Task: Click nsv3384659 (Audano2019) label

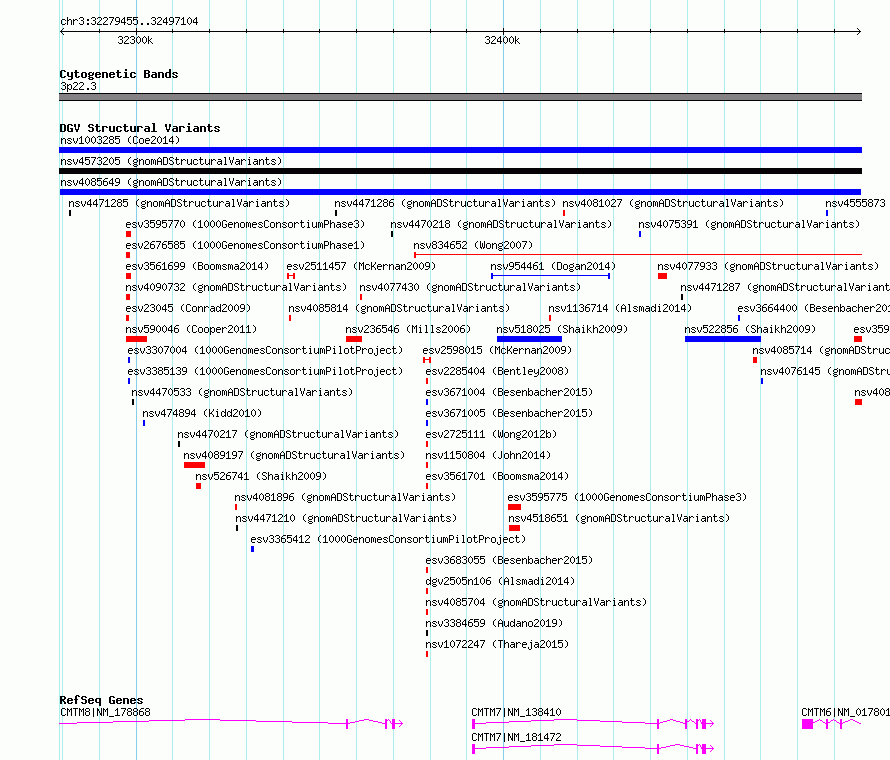Action: [494, 623]
